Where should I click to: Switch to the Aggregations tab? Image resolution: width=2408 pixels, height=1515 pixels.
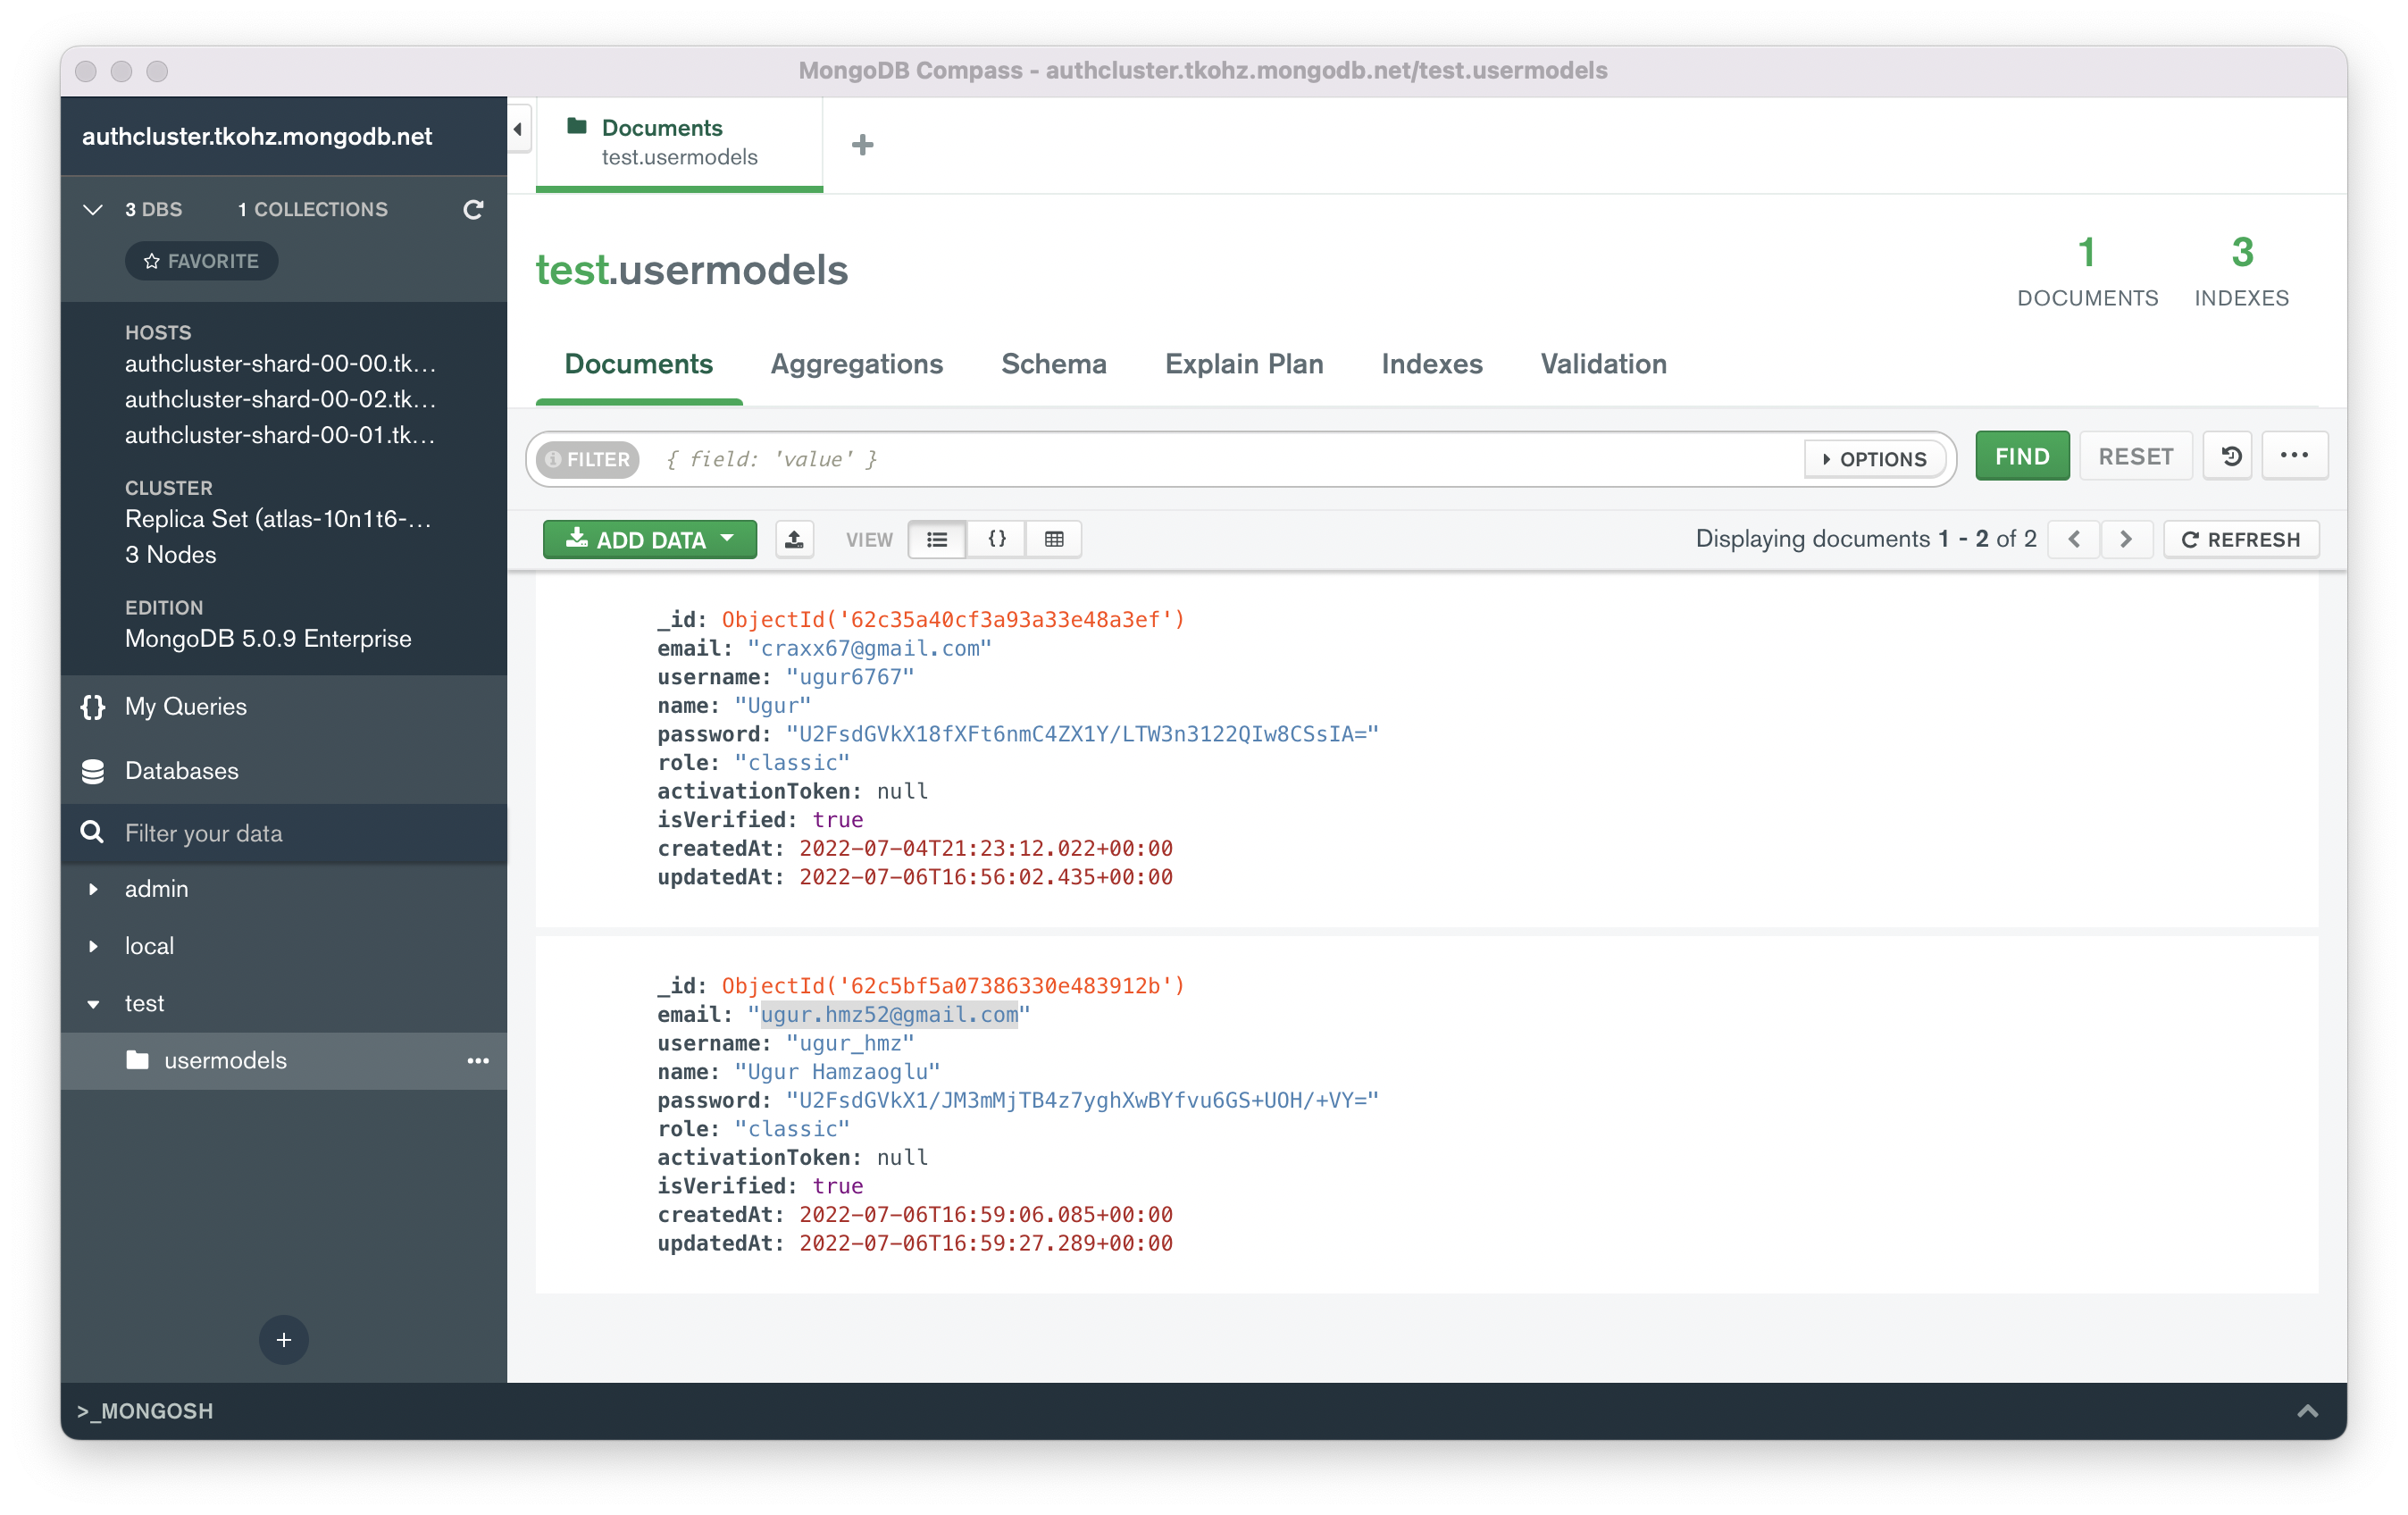coord(856,364)
